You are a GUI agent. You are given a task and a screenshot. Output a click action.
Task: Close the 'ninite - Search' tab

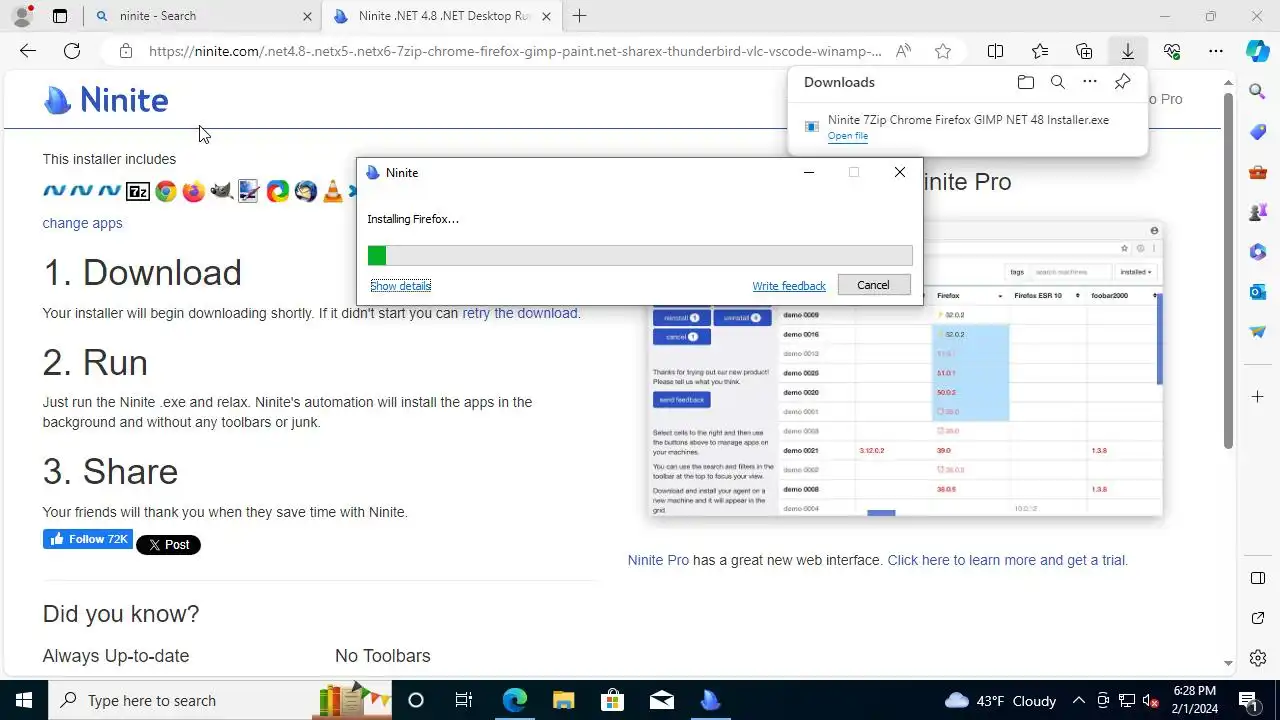click(307, 16)
